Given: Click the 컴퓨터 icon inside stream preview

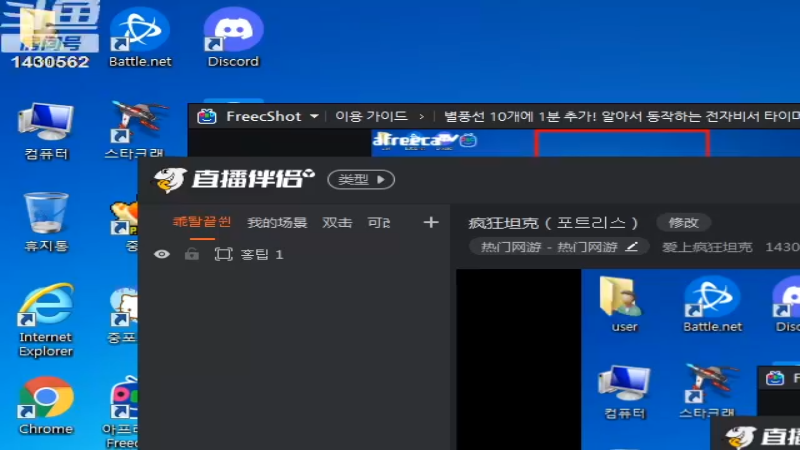Looking at the screenshot, I should pos(624,392).
